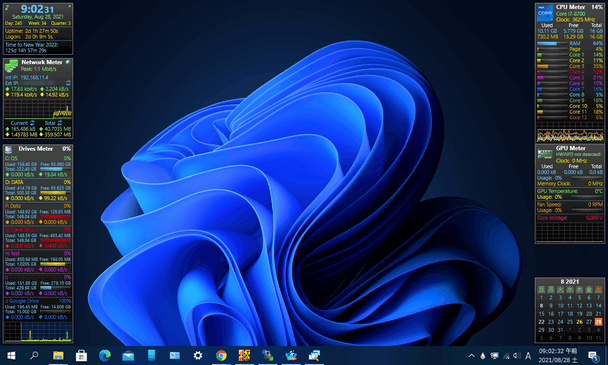Reset the Total traffic counter
The image size is (608, 365).
point(60,123)
